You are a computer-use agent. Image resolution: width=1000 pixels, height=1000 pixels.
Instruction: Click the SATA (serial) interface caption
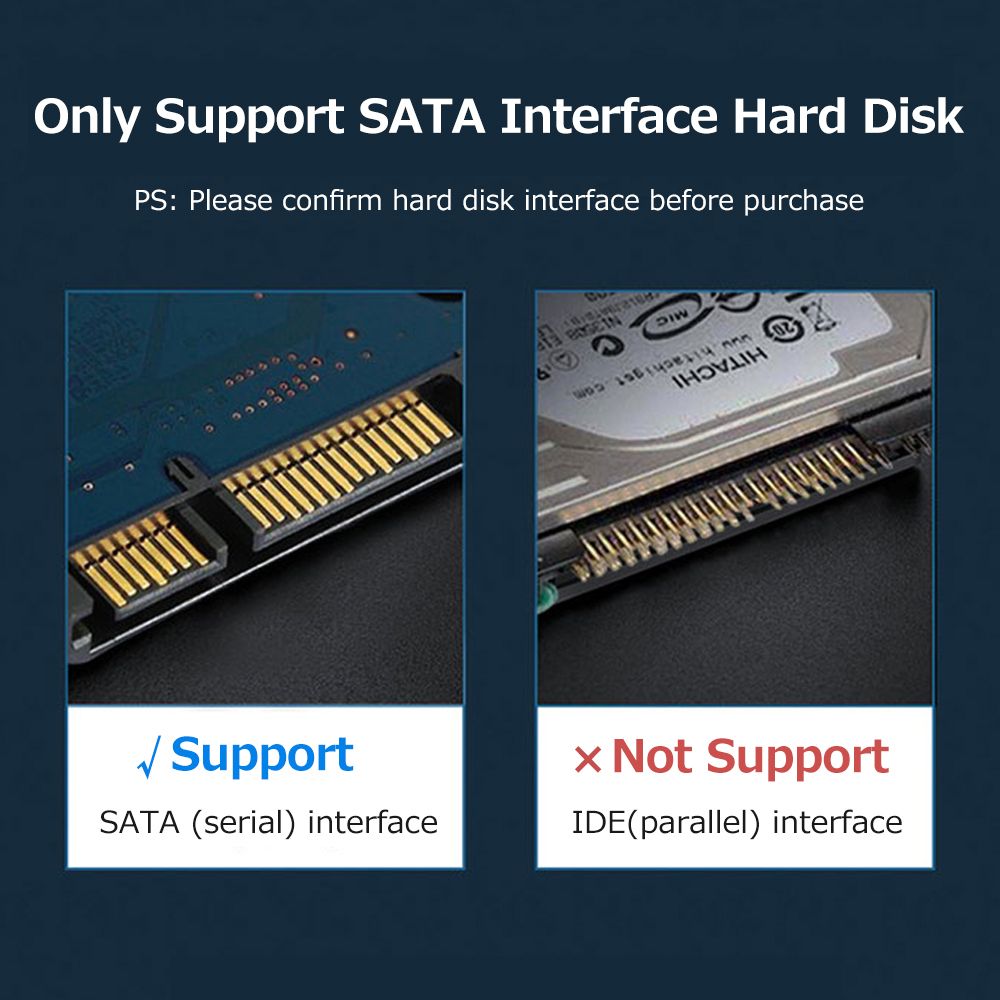point(268,822)
